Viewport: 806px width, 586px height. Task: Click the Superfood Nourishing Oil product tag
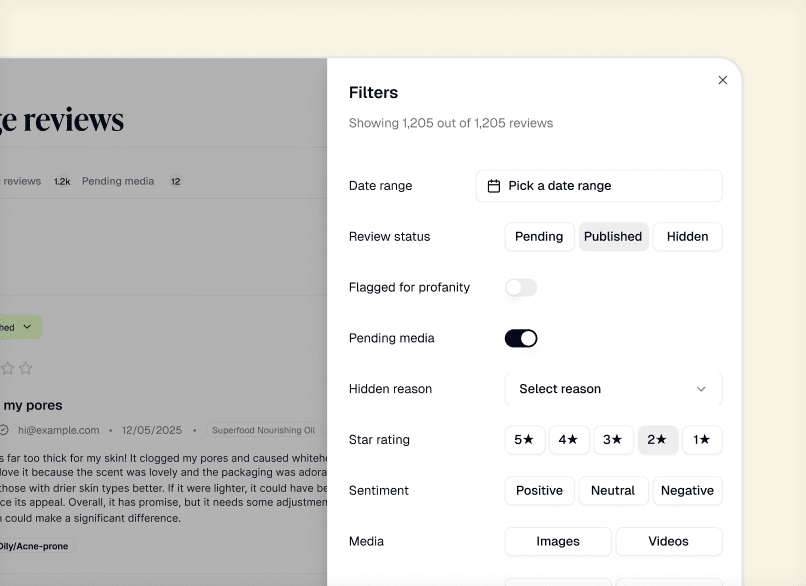pos(264,430)
